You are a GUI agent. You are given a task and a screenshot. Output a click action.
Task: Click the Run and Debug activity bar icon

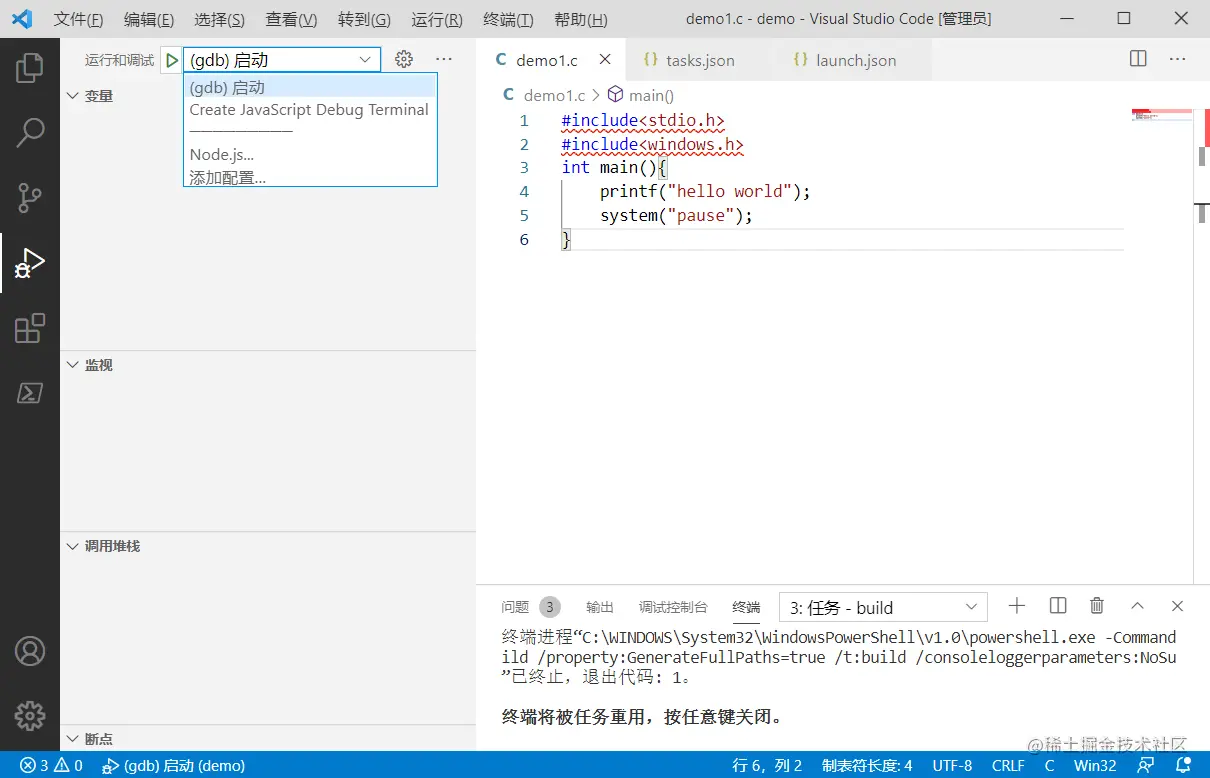click(30, 262)
